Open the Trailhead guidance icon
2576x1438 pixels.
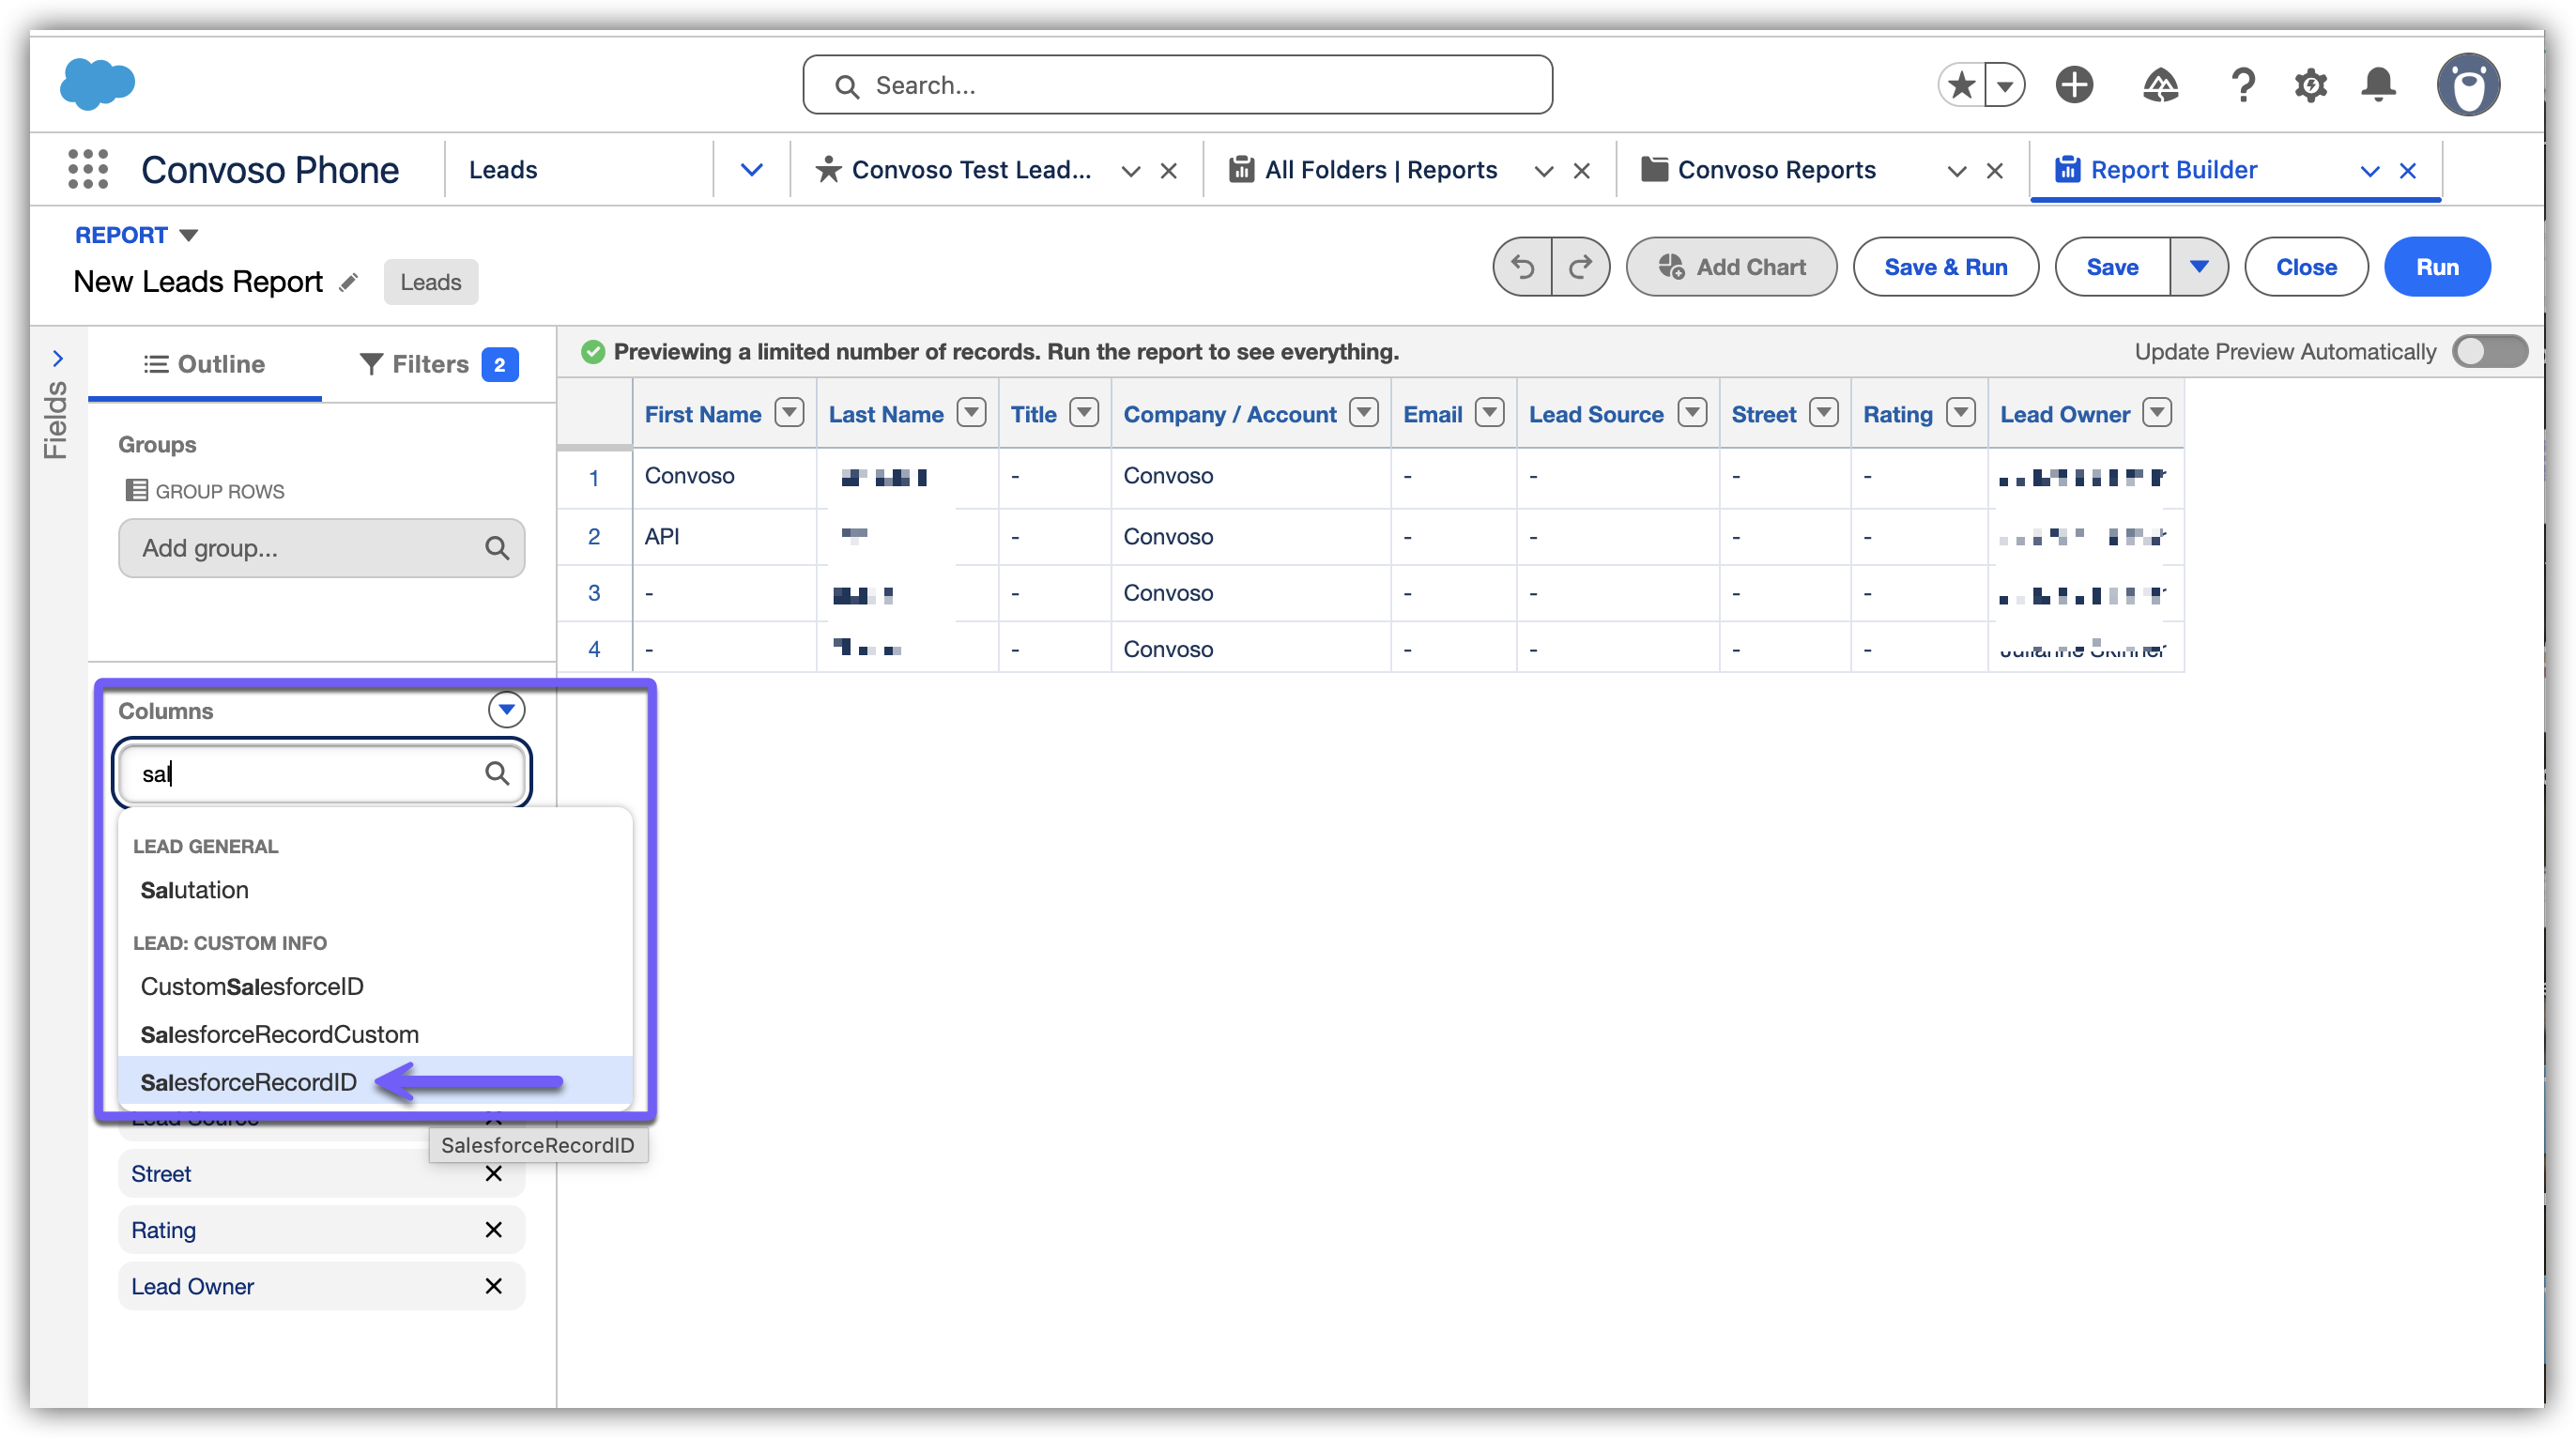[x=2160, y=85]
